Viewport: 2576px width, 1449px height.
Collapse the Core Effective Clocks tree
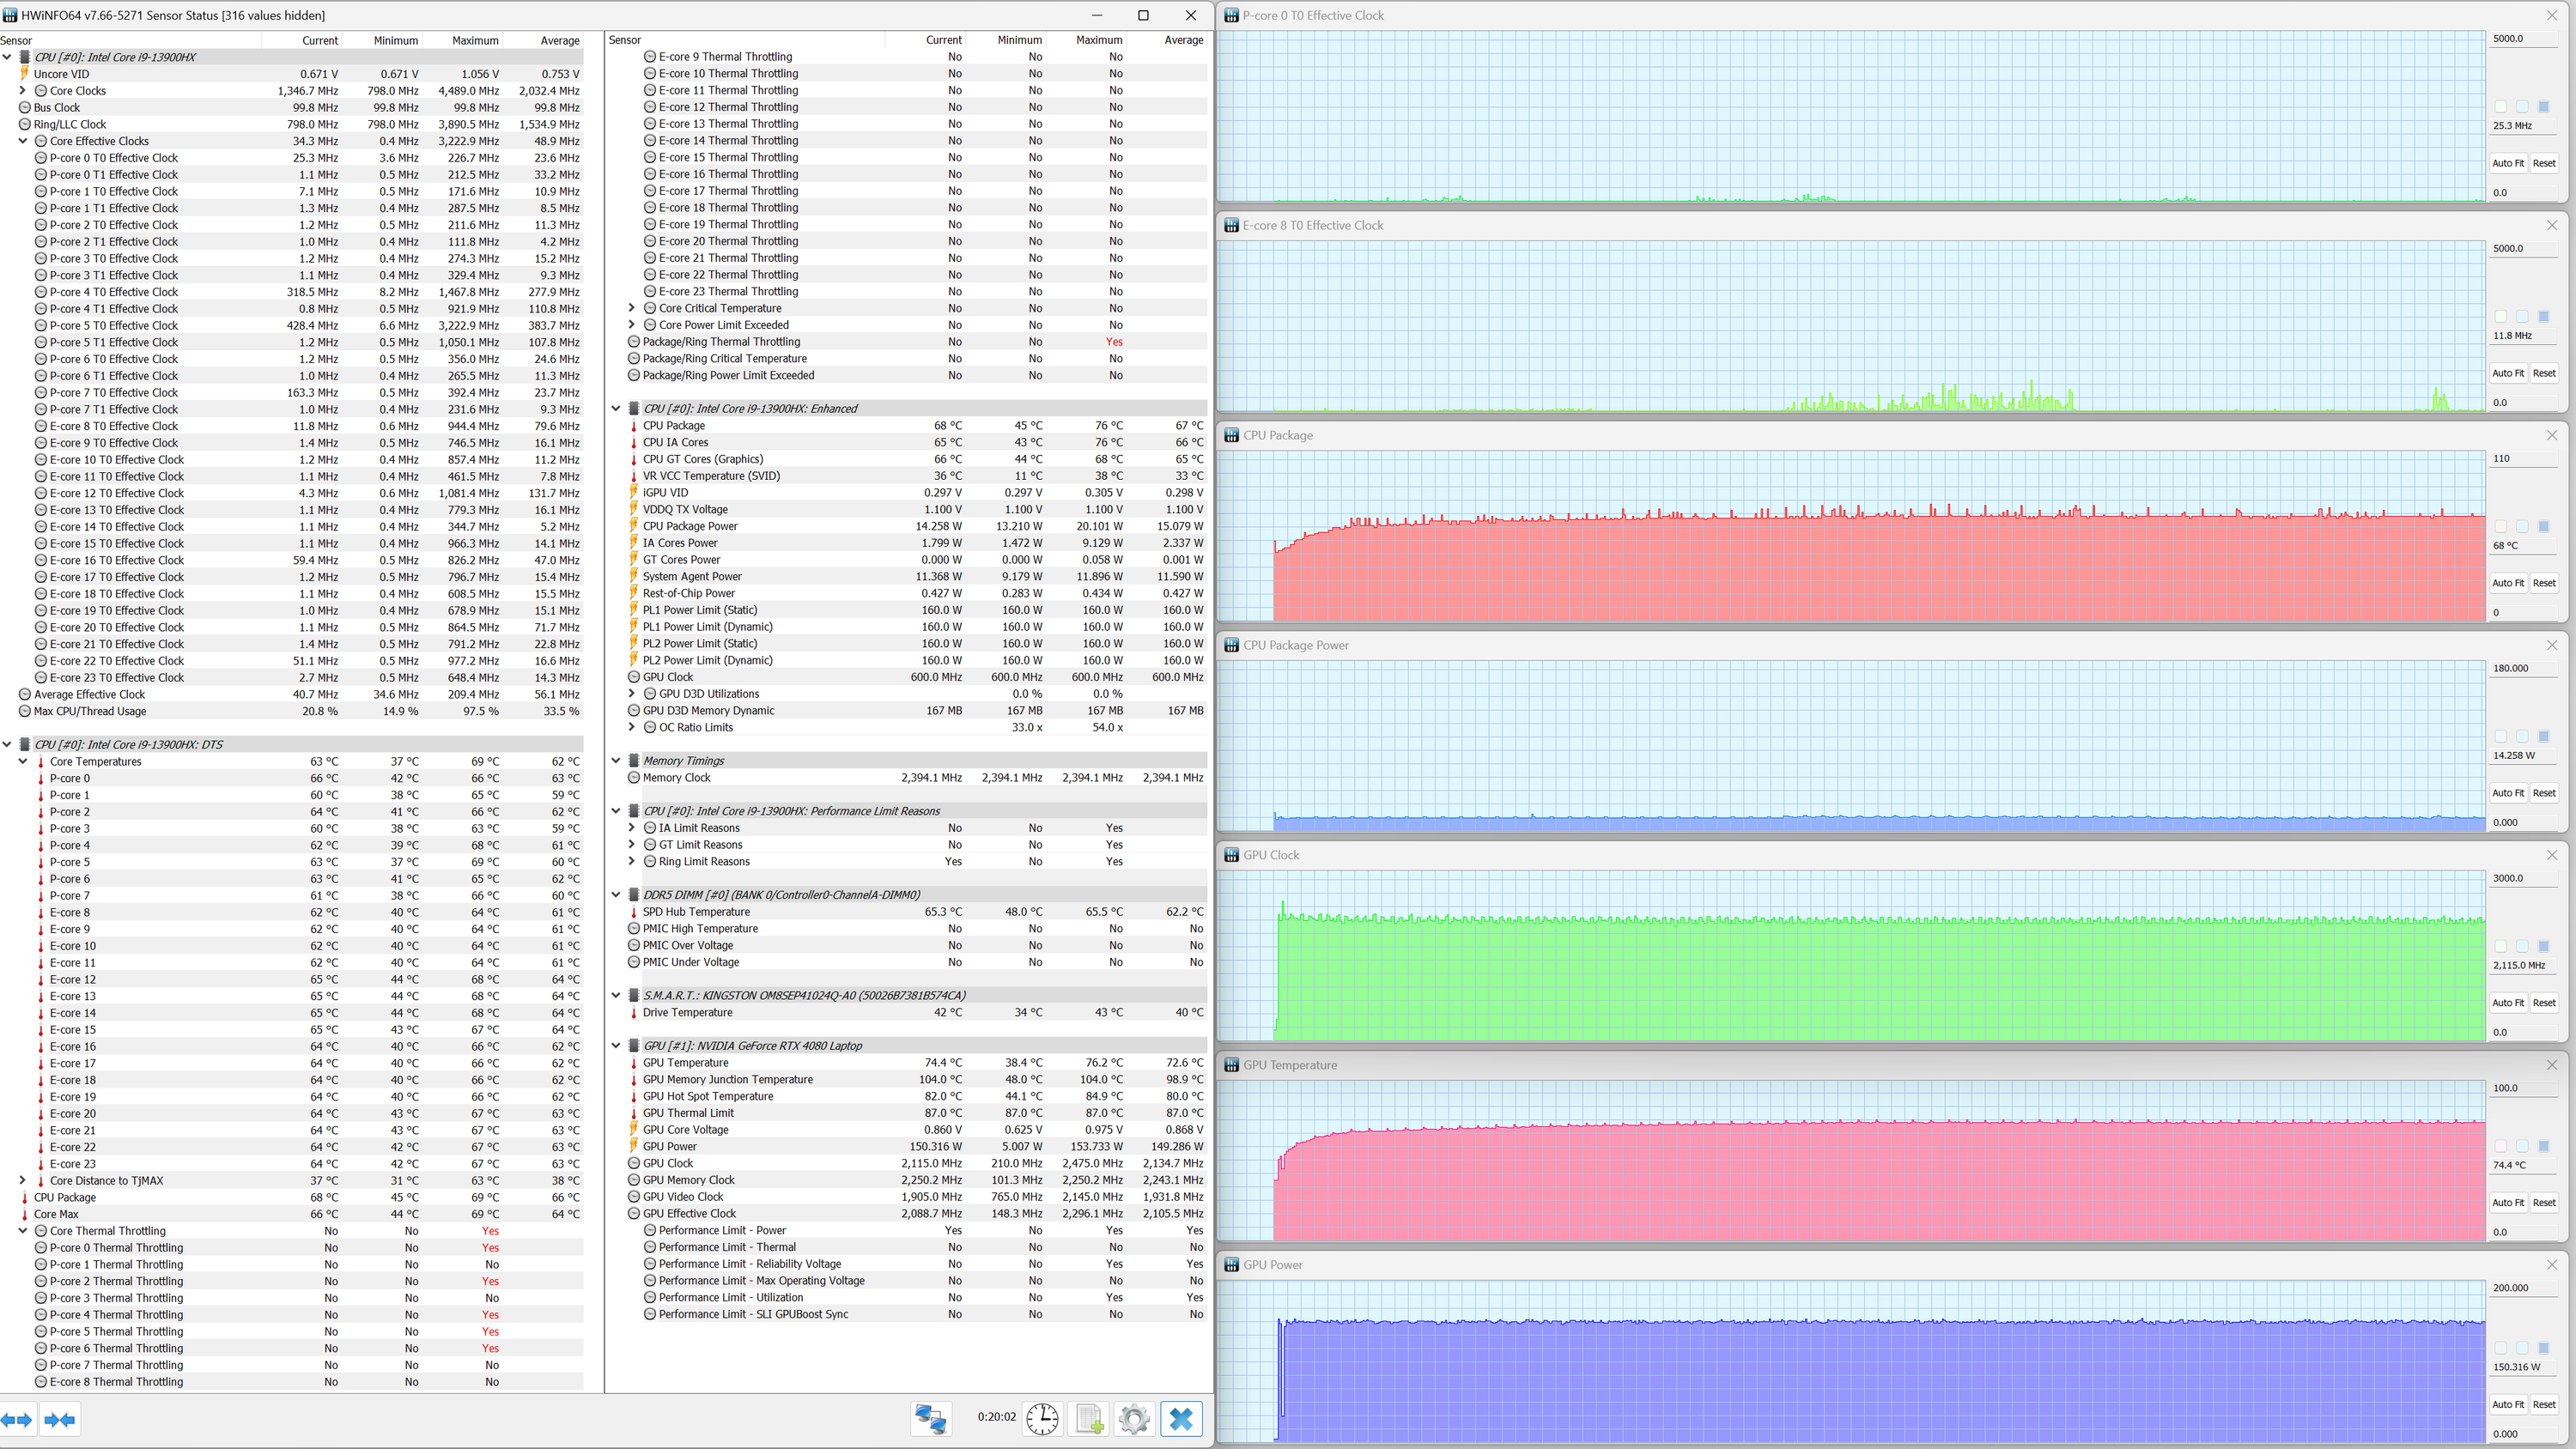(x=23, y=141)
